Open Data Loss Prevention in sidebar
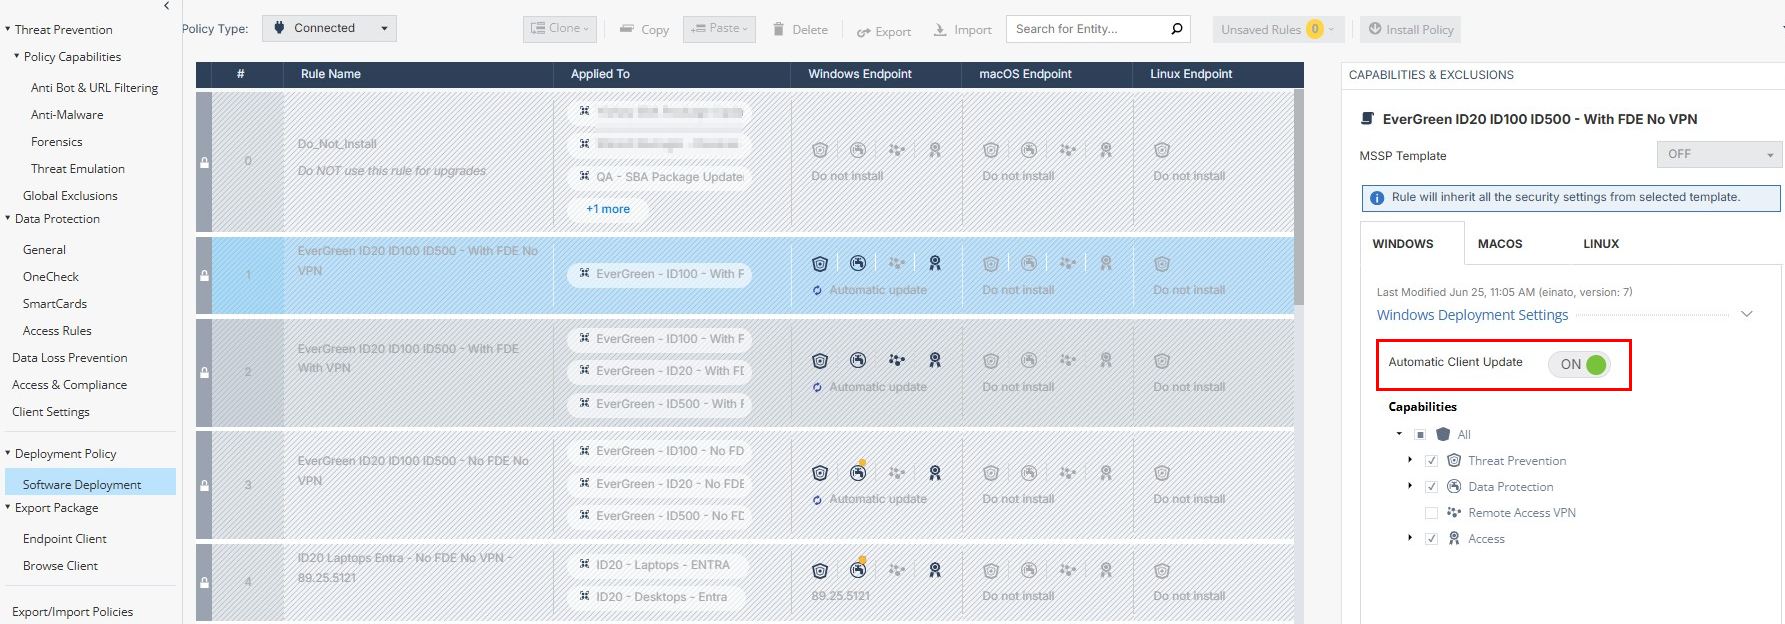Viewport: 1785px width, 624px height. (x=70, y=358)
